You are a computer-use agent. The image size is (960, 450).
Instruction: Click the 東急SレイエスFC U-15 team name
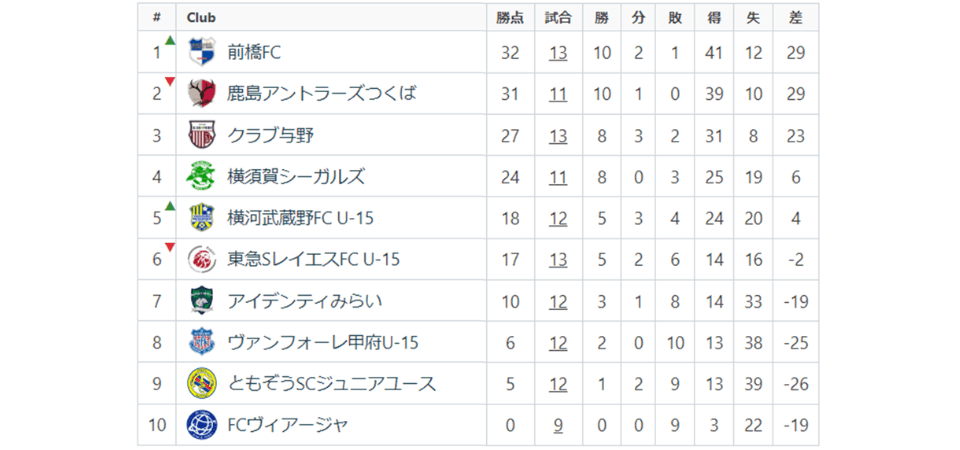point(313,260)
